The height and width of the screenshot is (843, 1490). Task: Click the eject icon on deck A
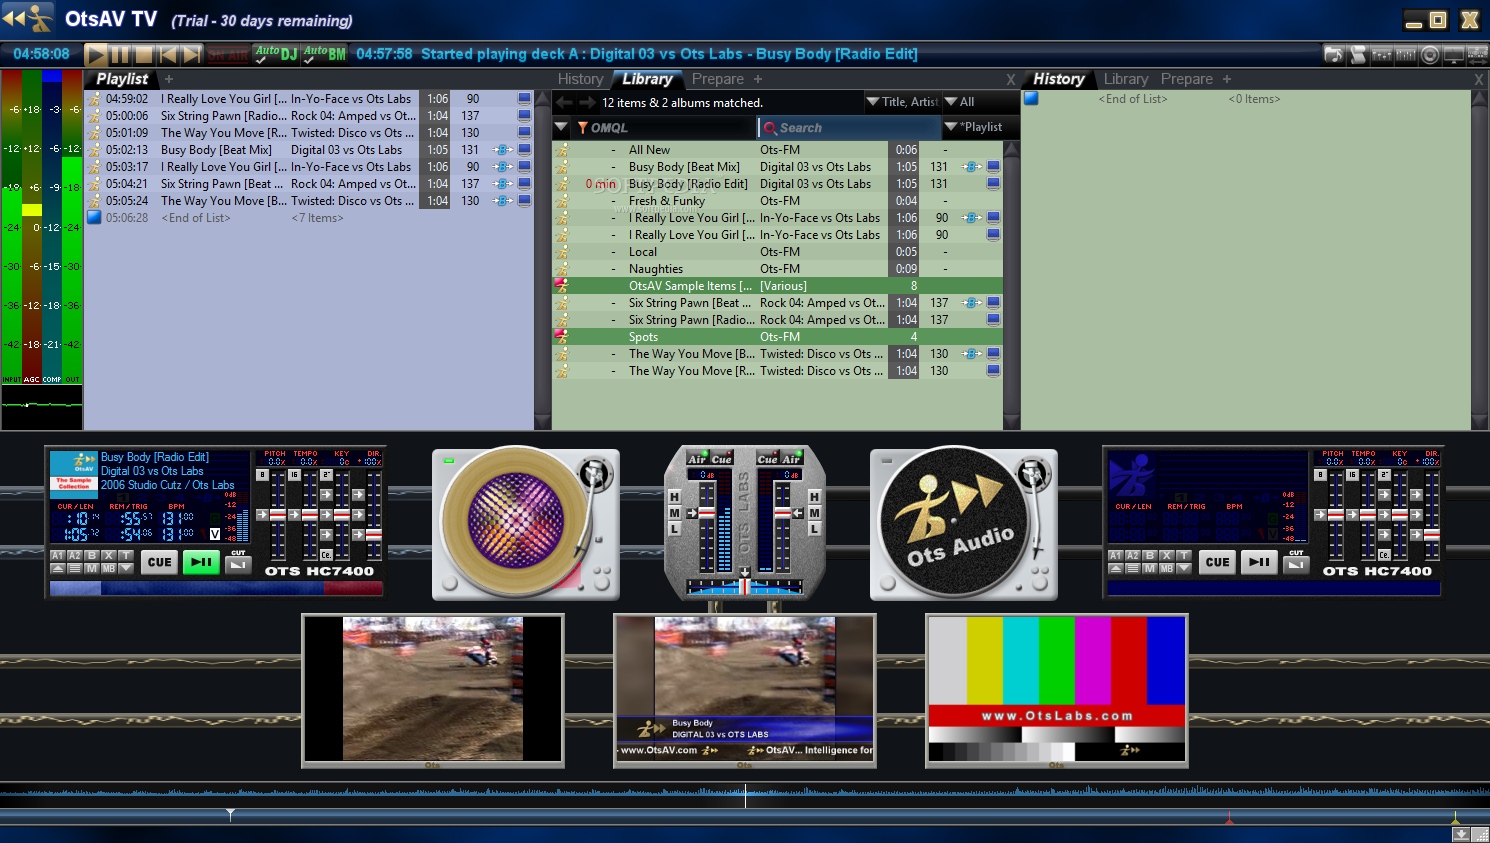coord(57,568)
